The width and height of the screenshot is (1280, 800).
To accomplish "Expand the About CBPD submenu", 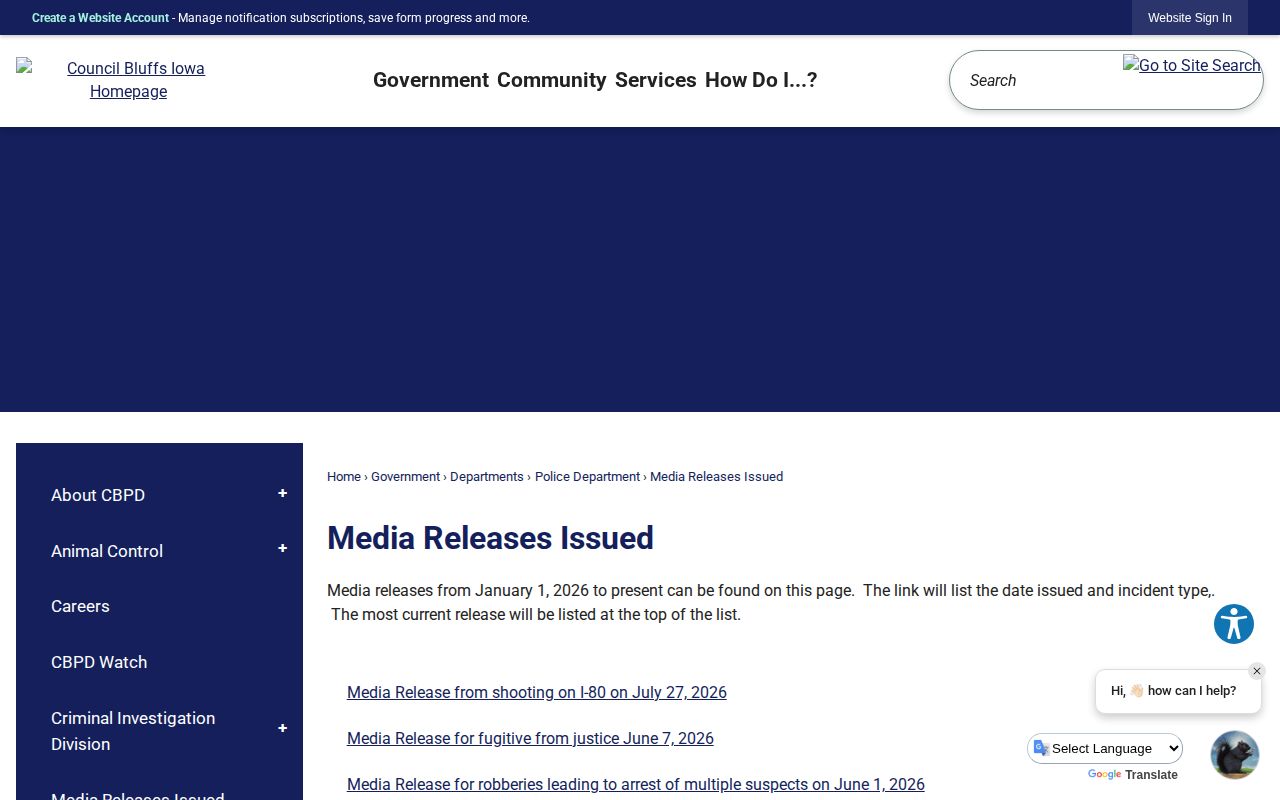I will pos(282,494).
